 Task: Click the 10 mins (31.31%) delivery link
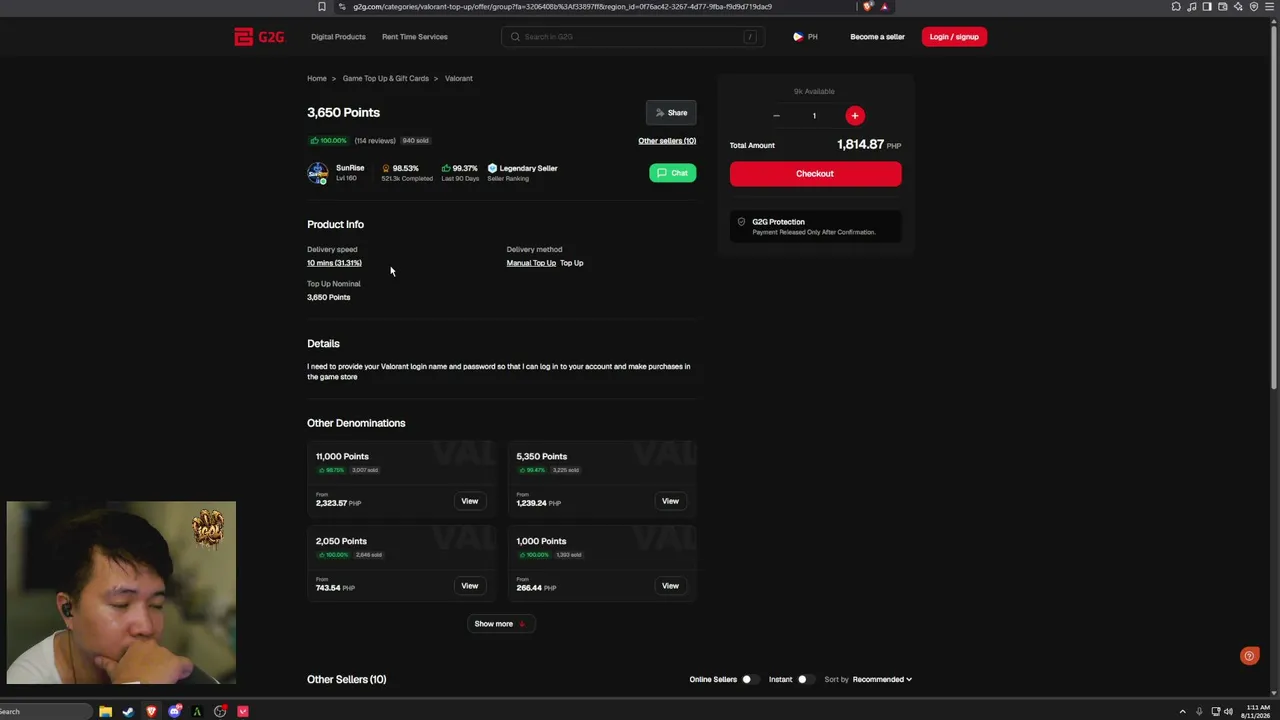334,263
